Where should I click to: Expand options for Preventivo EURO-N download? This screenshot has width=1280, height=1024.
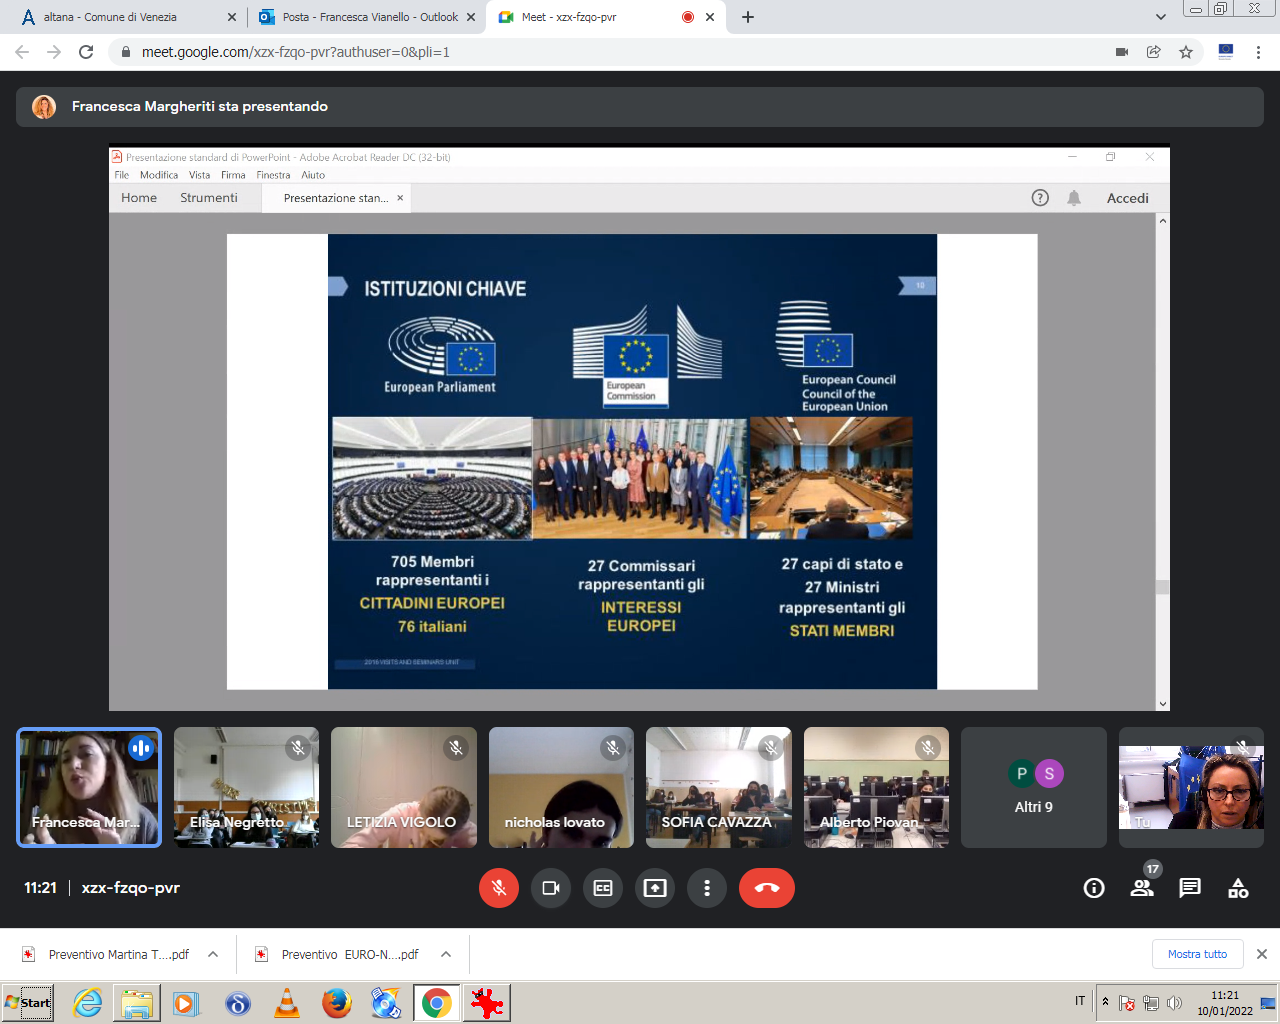[x=446, y=954]
